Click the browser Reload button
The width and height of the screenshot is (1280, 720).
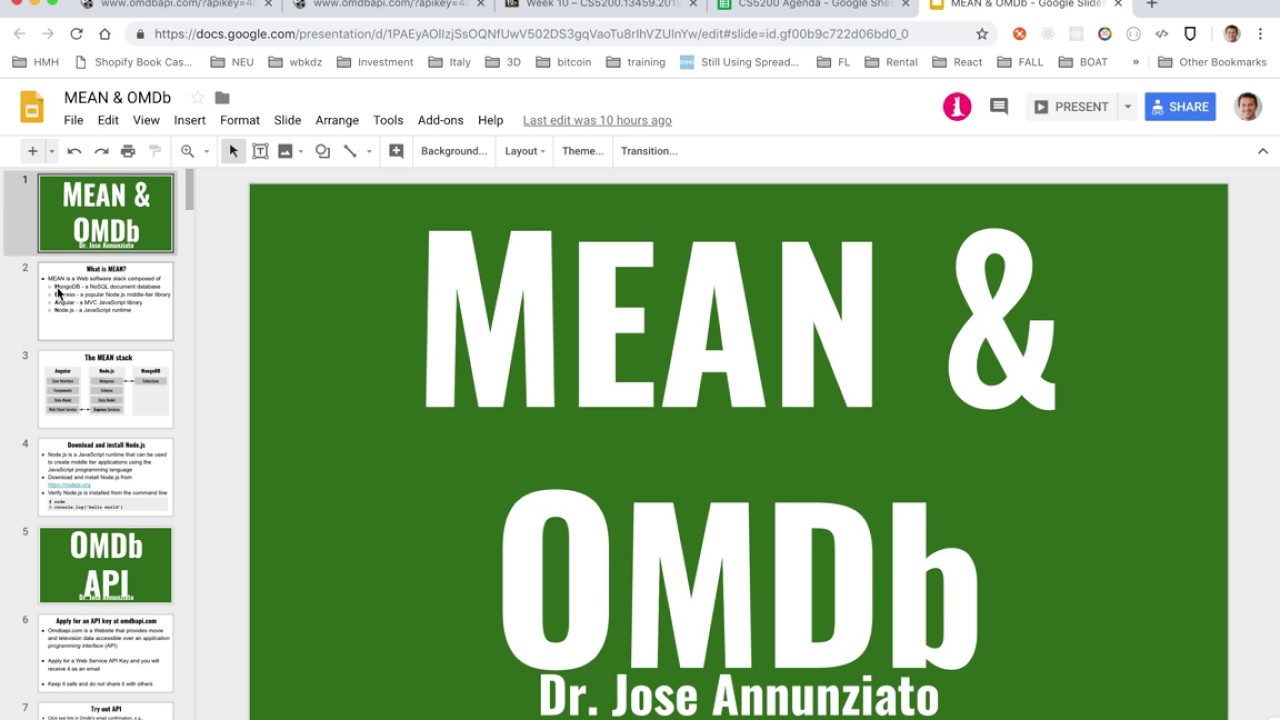[76, 34]
